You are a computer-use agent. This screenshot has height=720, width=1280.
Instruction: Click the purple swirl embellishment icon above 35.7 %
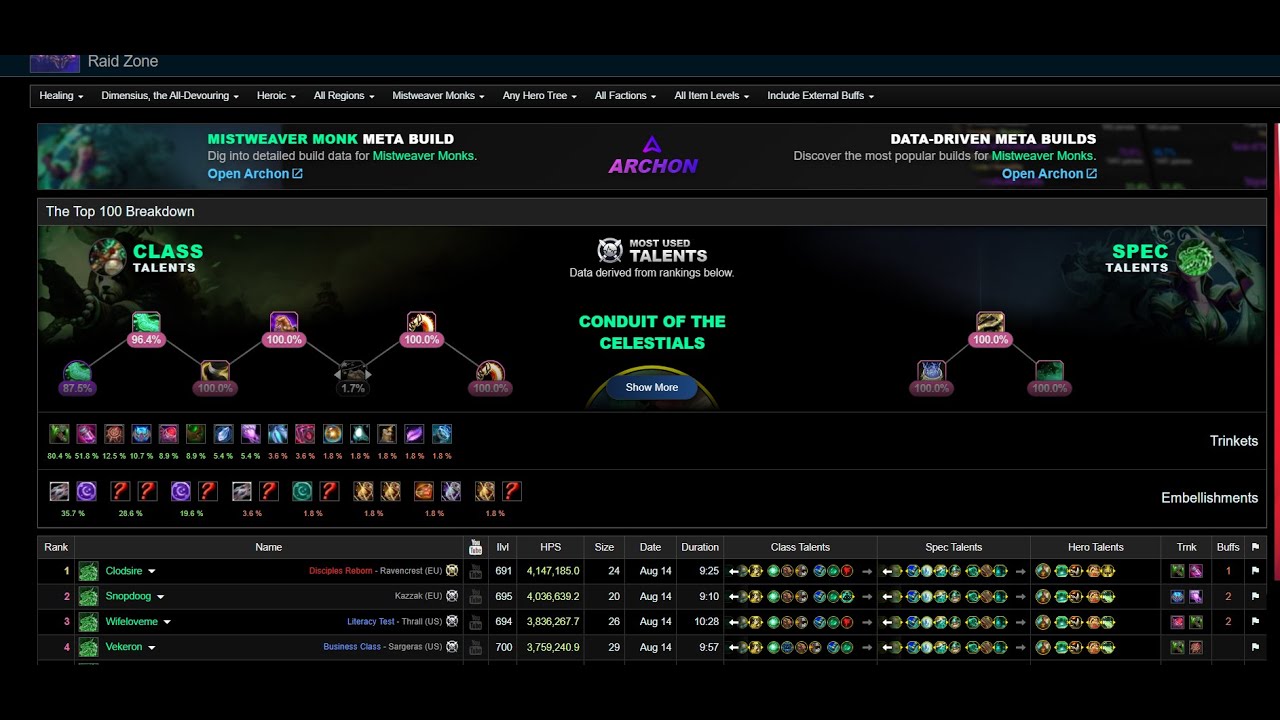tap(86, 491)
